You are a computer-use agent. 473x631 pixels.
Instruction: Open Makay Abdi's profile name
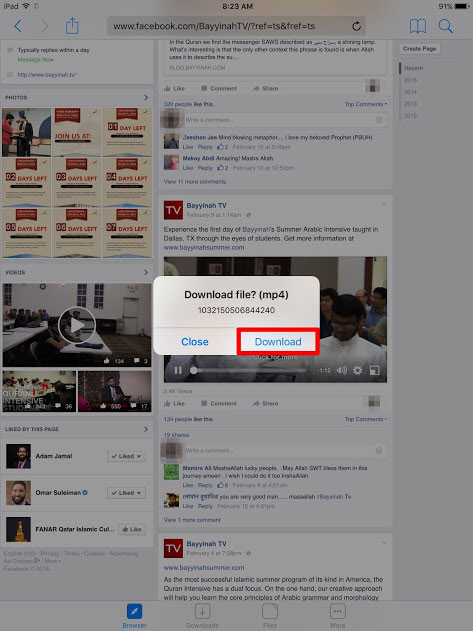tap(199, 158)
